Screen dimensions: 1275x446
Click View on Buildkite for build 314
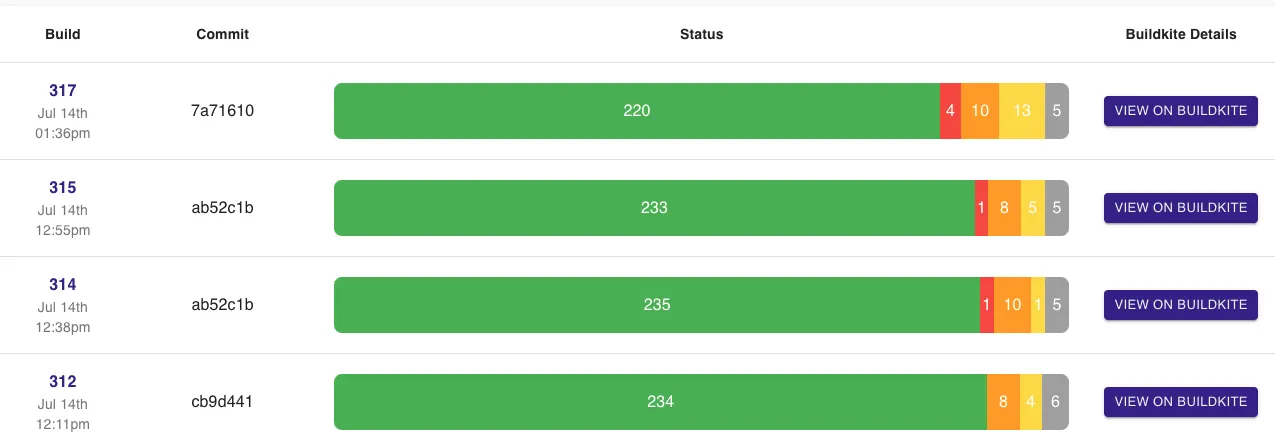[1180, 305]
